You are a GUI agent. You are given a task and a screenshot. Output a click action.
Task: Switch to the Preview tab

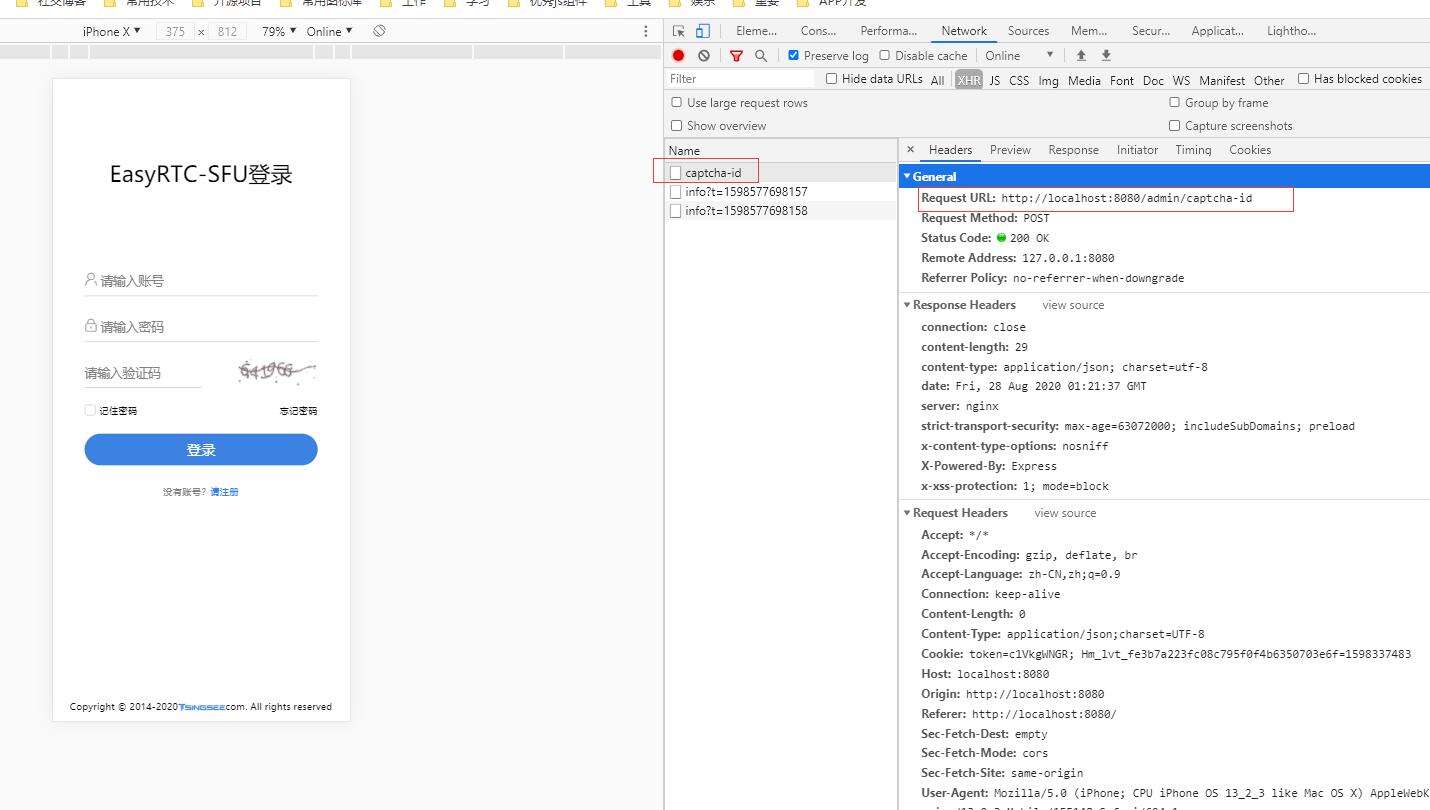coord(1010,150)
